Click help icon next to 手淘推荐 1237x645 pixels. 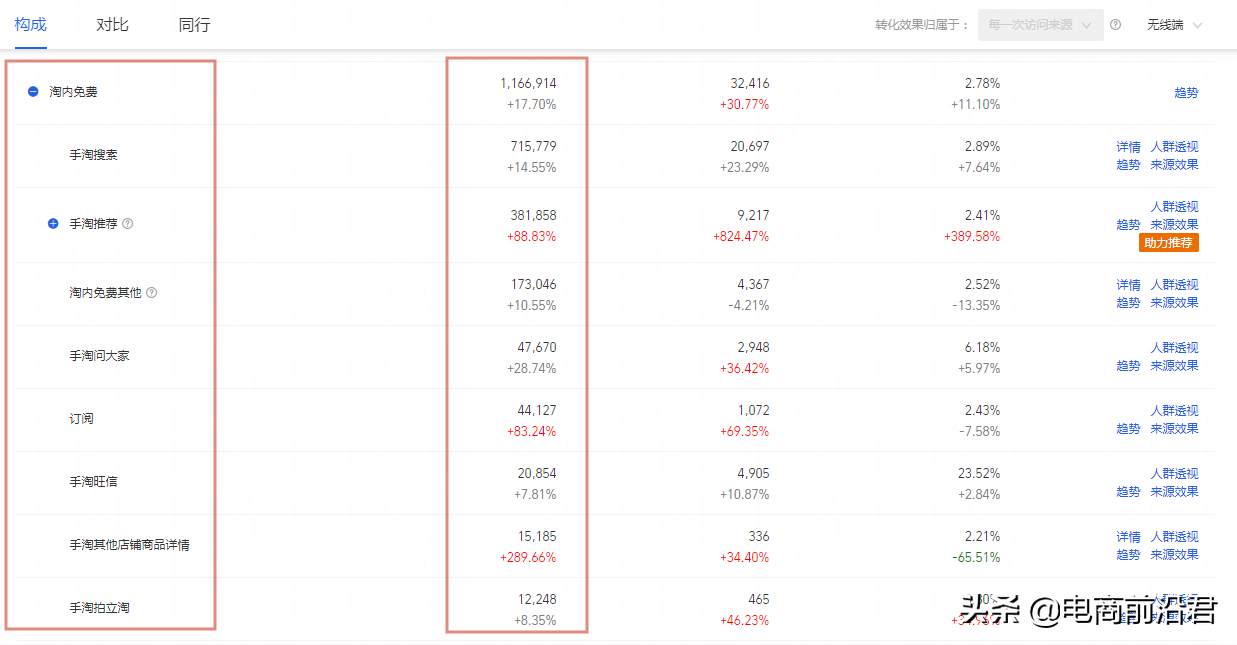click(127, 224)
